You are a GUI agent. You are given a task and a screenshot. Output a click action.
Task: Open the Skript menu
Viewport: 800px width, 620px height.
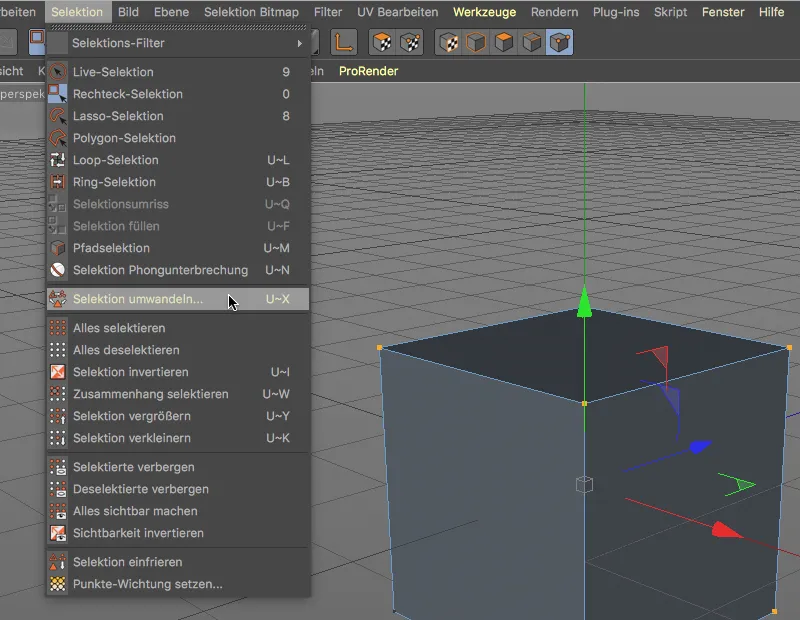670,12
